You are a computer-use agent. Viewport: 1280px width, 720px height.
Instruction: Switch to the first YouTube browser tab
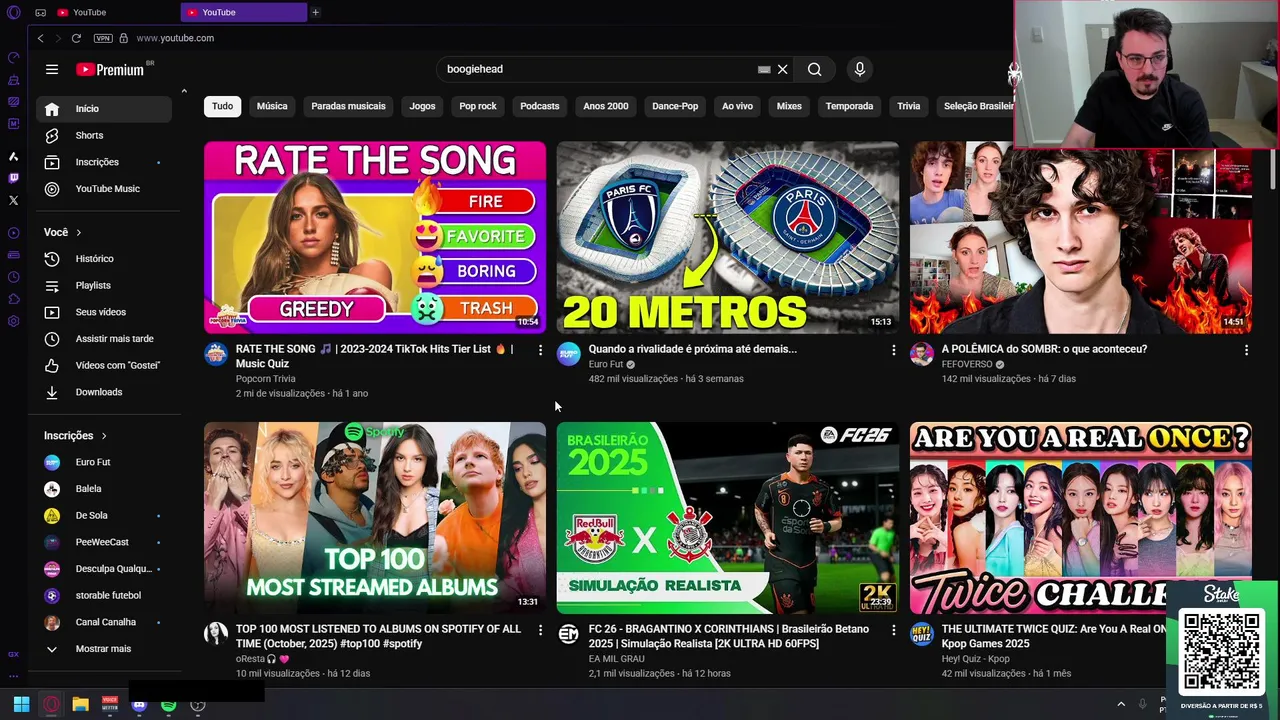[x=115, y=12]
